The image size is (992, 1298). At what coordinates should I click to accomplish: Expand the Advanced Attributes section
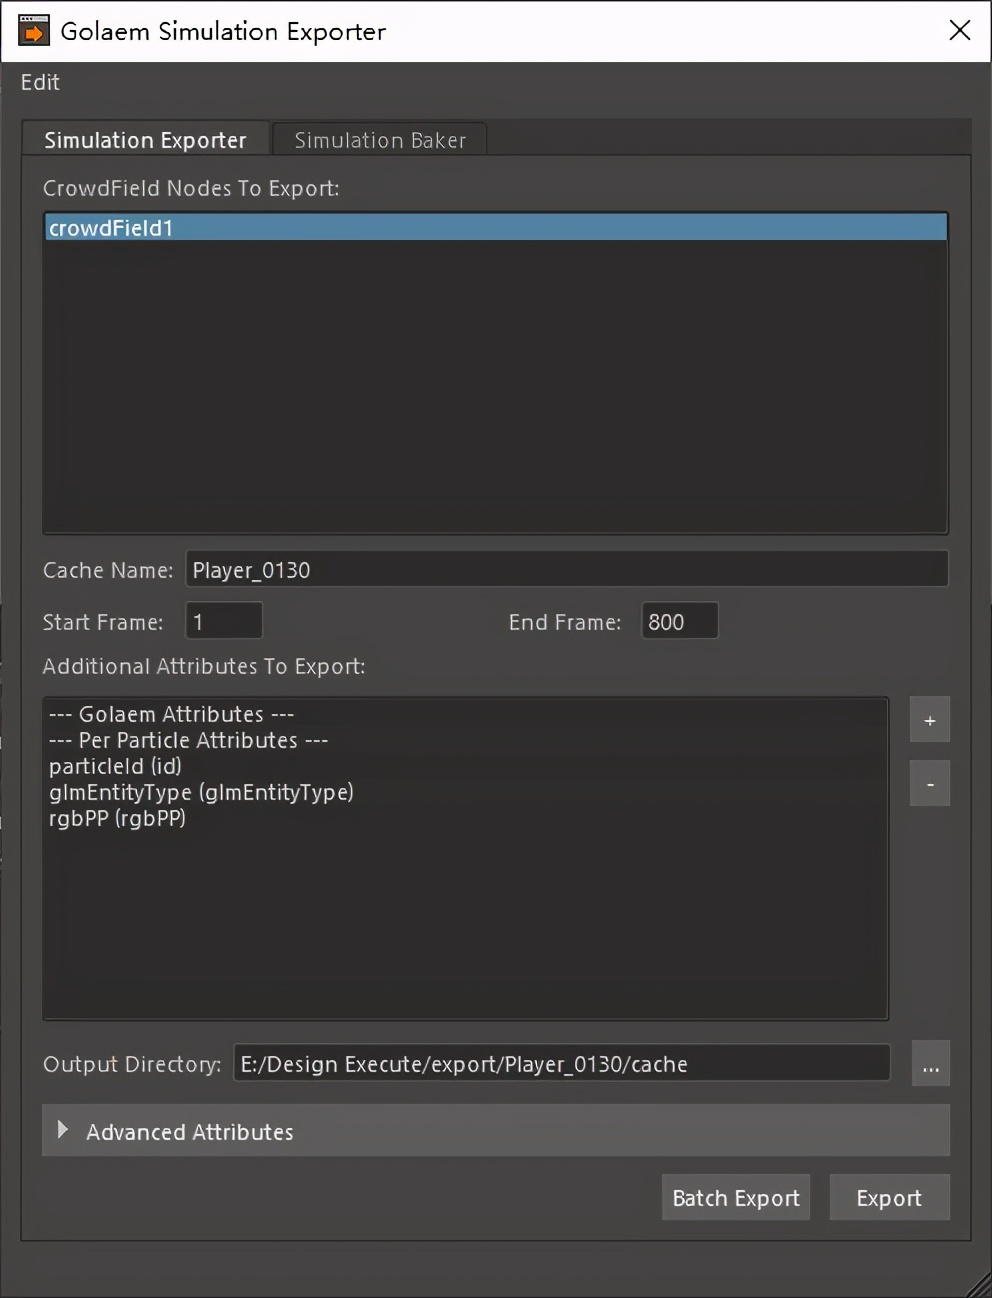(x=64, y=1131)
